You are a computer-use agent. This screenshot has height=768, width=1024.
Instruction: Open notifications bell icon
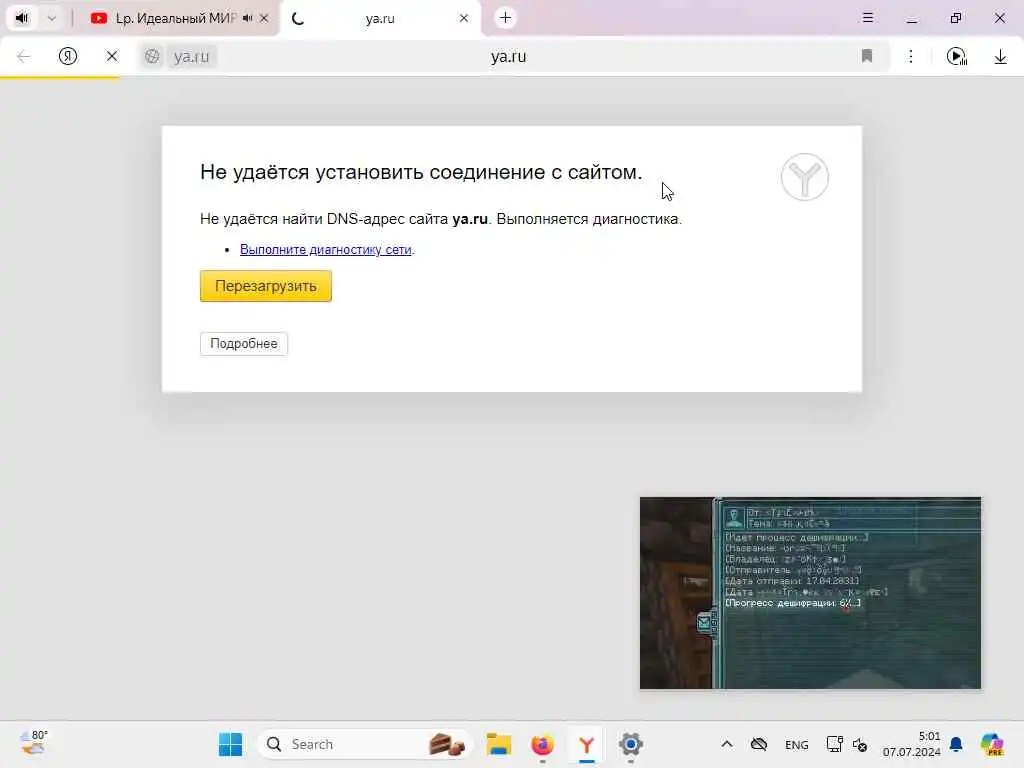click(956, 744)
